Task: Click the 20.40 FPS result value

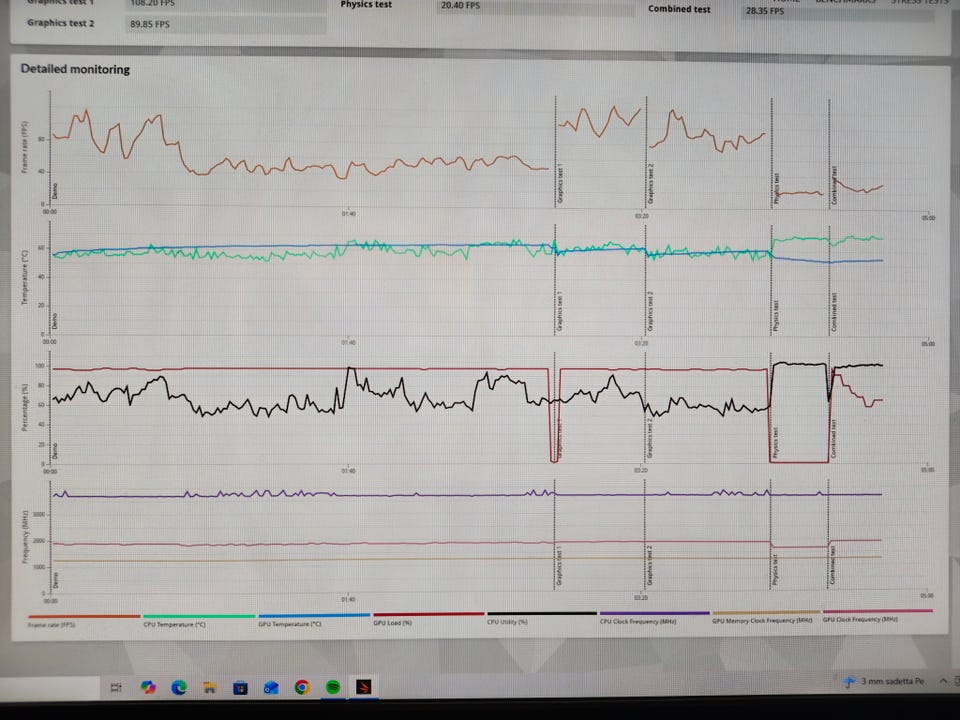Action: coord(460,6)
